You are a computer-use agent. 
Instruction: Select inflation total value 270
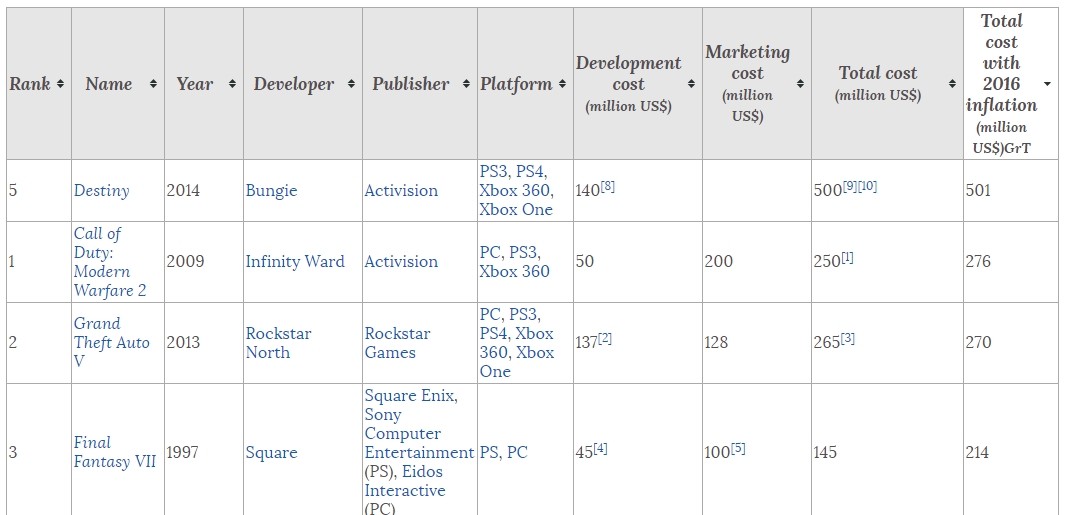coord(978,342)
